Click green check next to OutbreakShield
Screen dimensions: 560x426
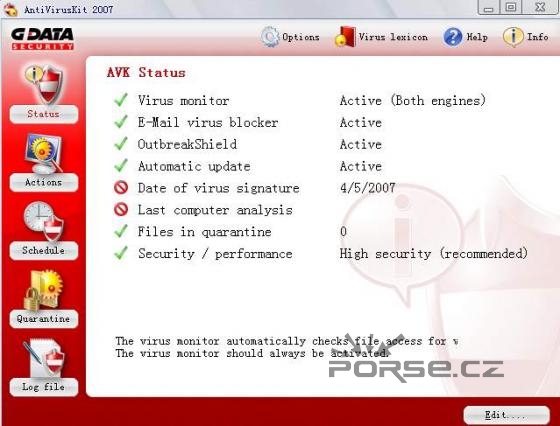[121, 144]
